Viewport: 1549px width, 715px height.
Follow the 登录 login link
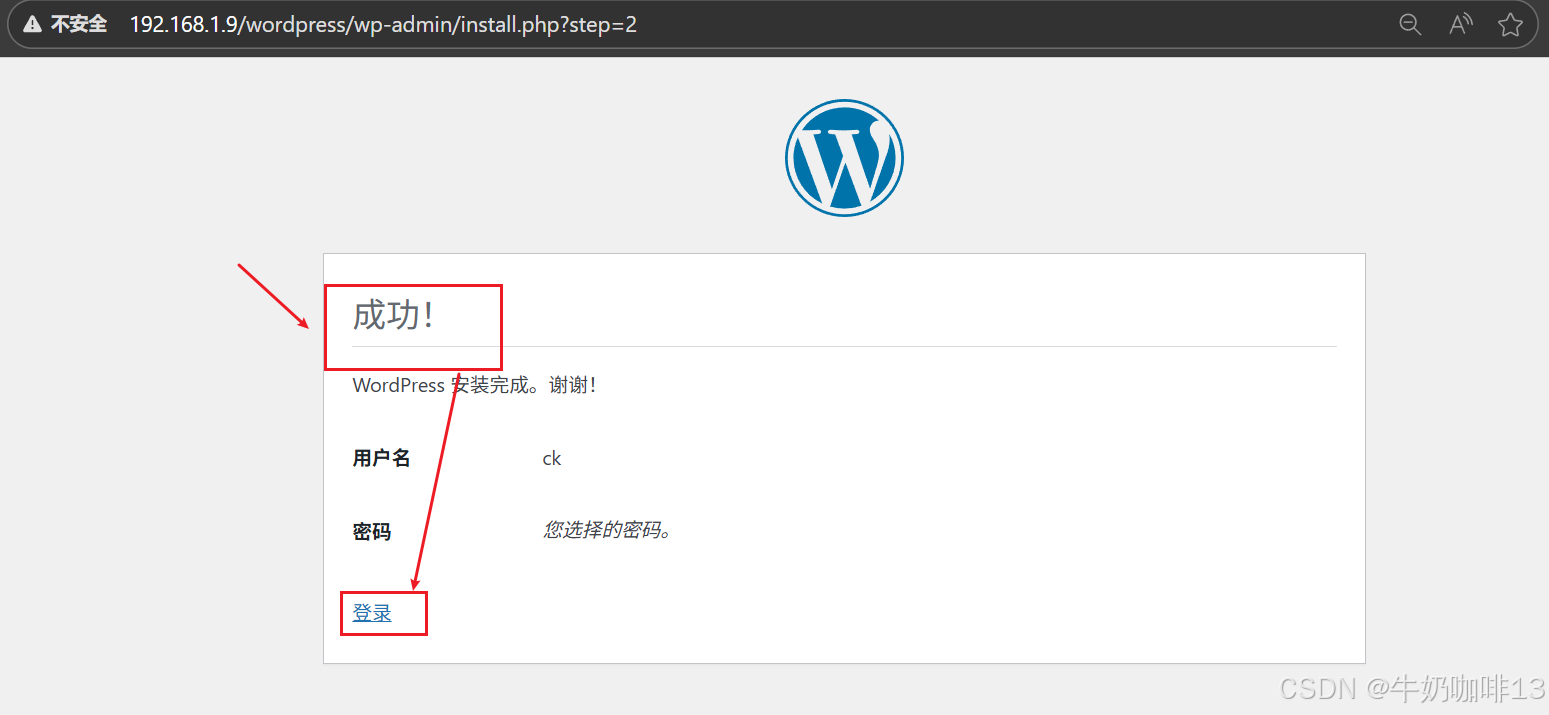[372, 613]
